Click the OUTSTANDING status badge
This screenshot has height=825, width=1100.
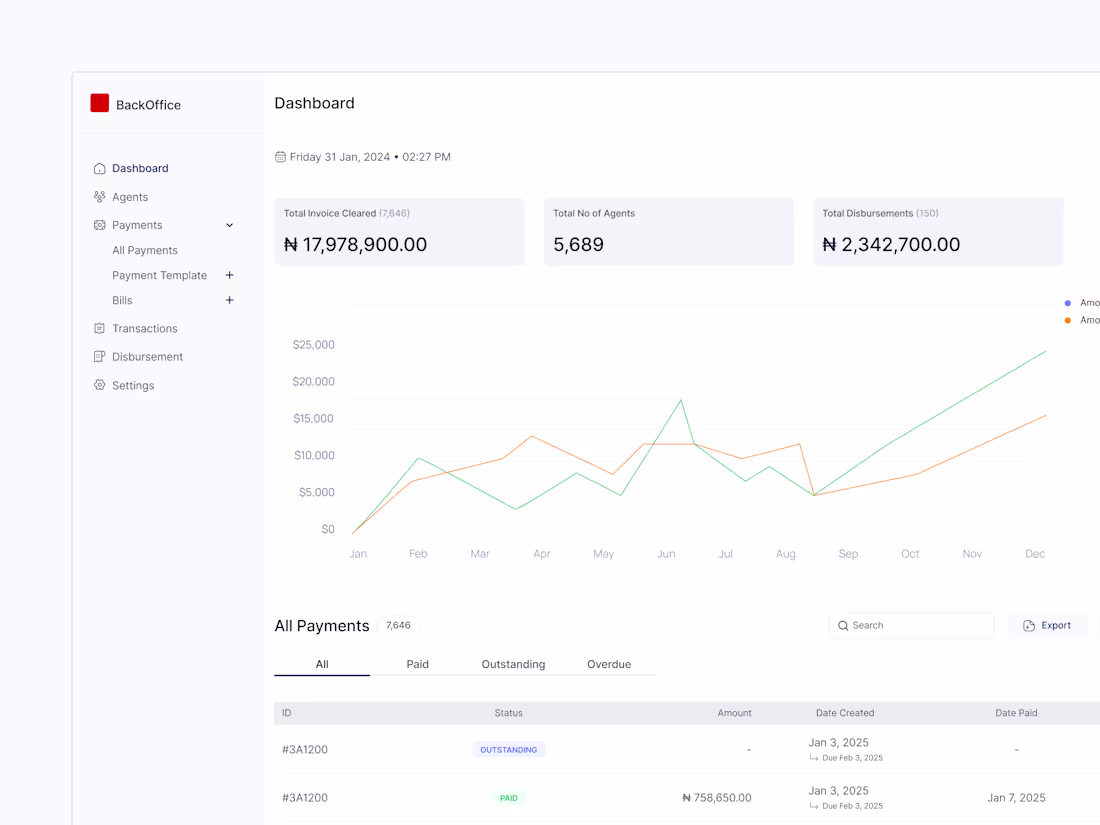click(508, 749)
